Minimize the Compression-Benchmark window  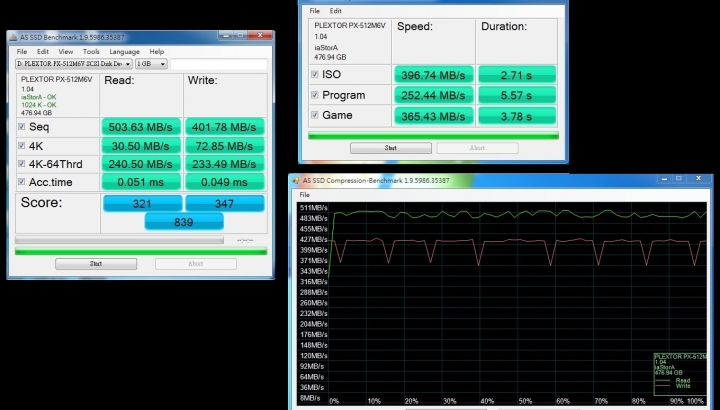(664, 179)
